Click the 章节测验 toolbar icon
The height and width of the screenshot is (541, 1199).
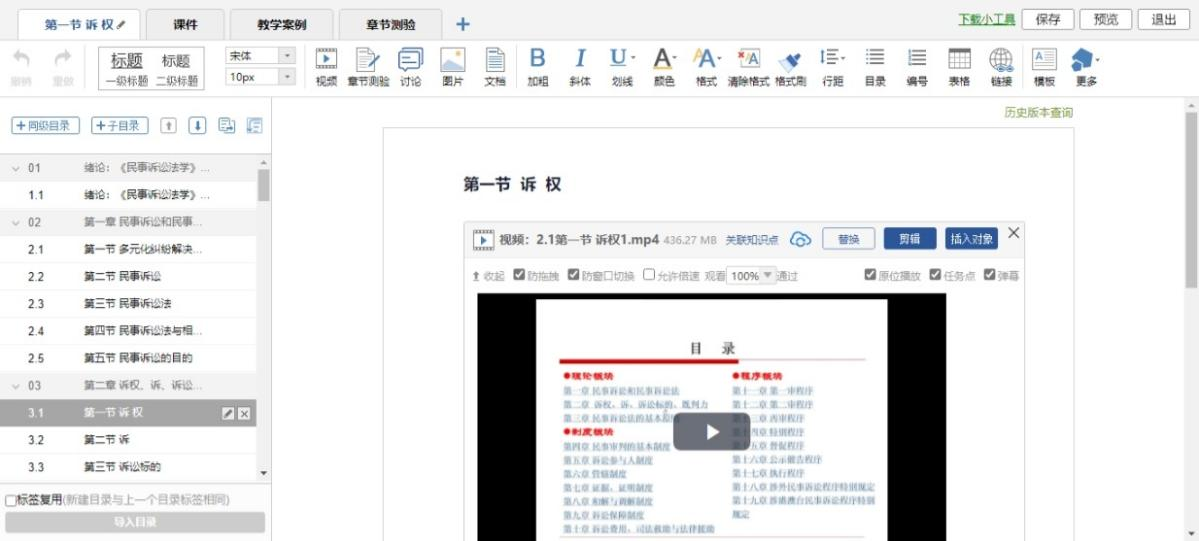click(368, 67)
